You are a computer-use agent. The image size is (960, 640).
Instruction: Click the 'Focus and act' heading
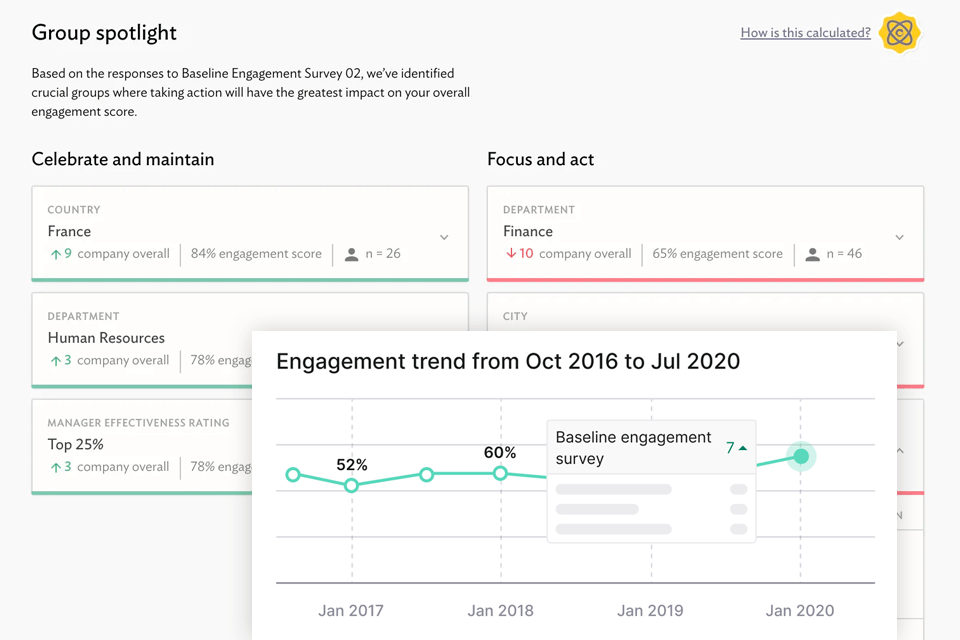[x=541, y=159]
